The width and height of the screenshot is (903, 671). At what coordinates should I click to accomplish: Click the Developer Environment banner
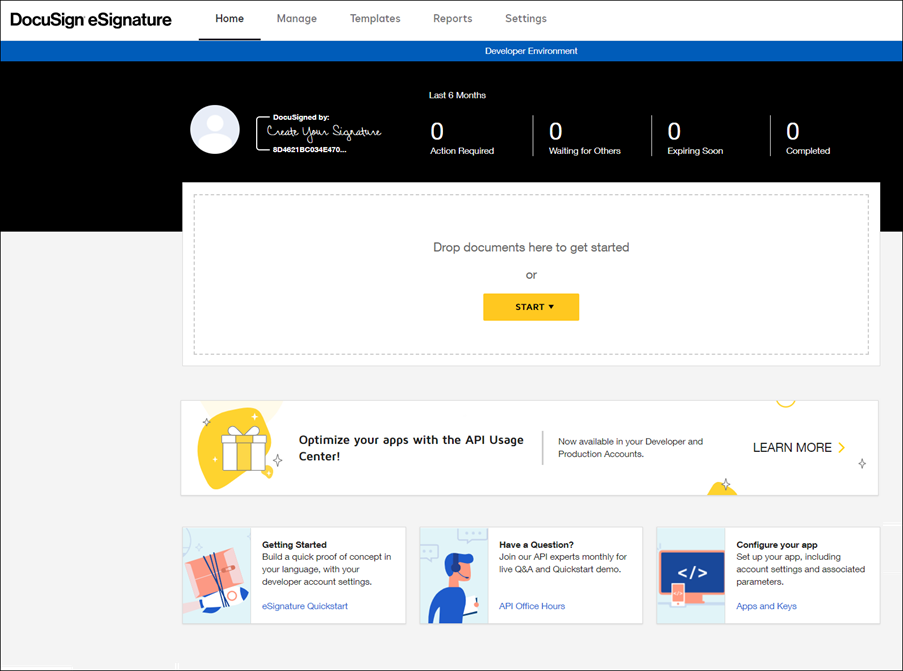(x=531, y=50)
